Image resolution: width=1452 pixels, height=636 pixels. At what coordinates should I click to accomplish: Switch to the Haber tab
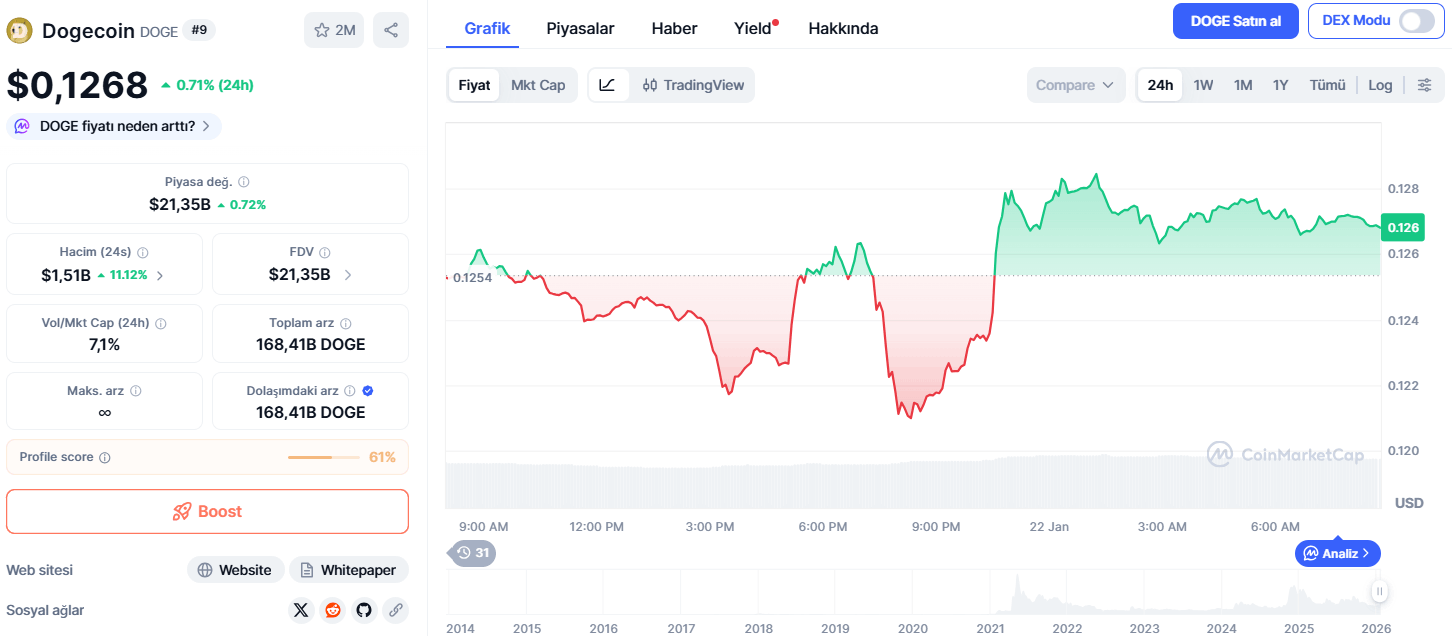[x=674, y=28]
